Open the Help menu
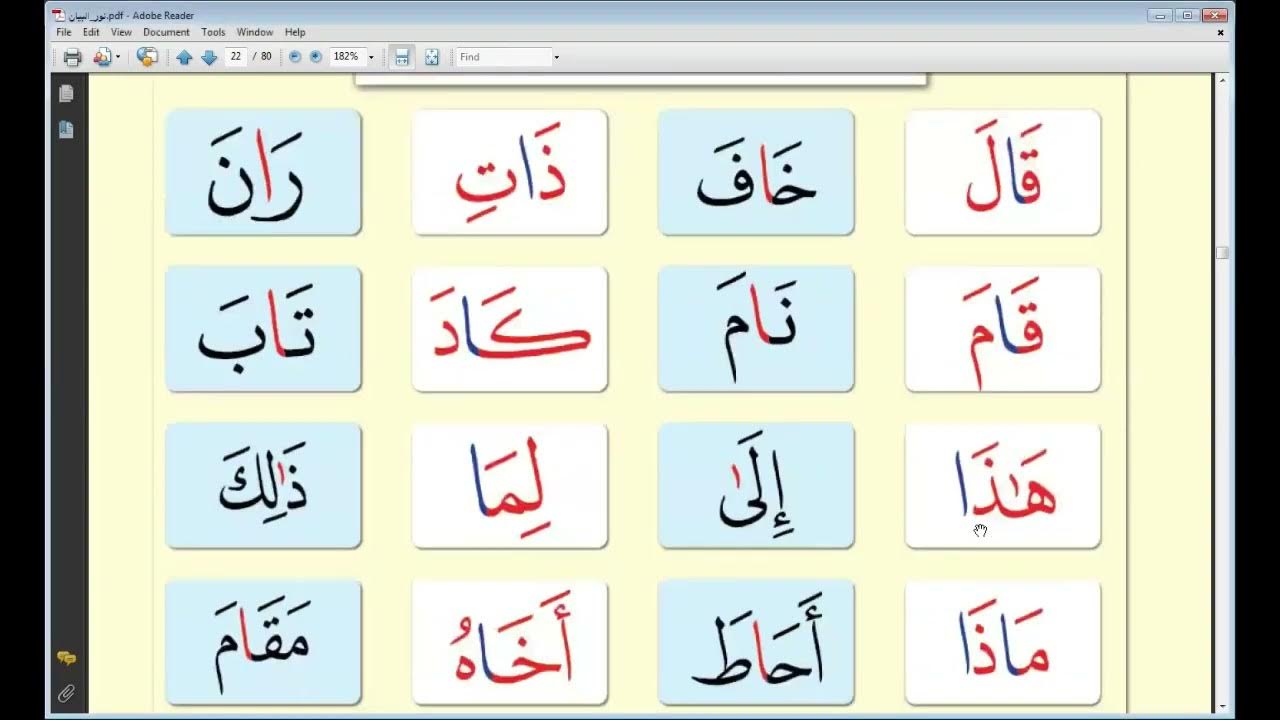 [x=295, y=32]
